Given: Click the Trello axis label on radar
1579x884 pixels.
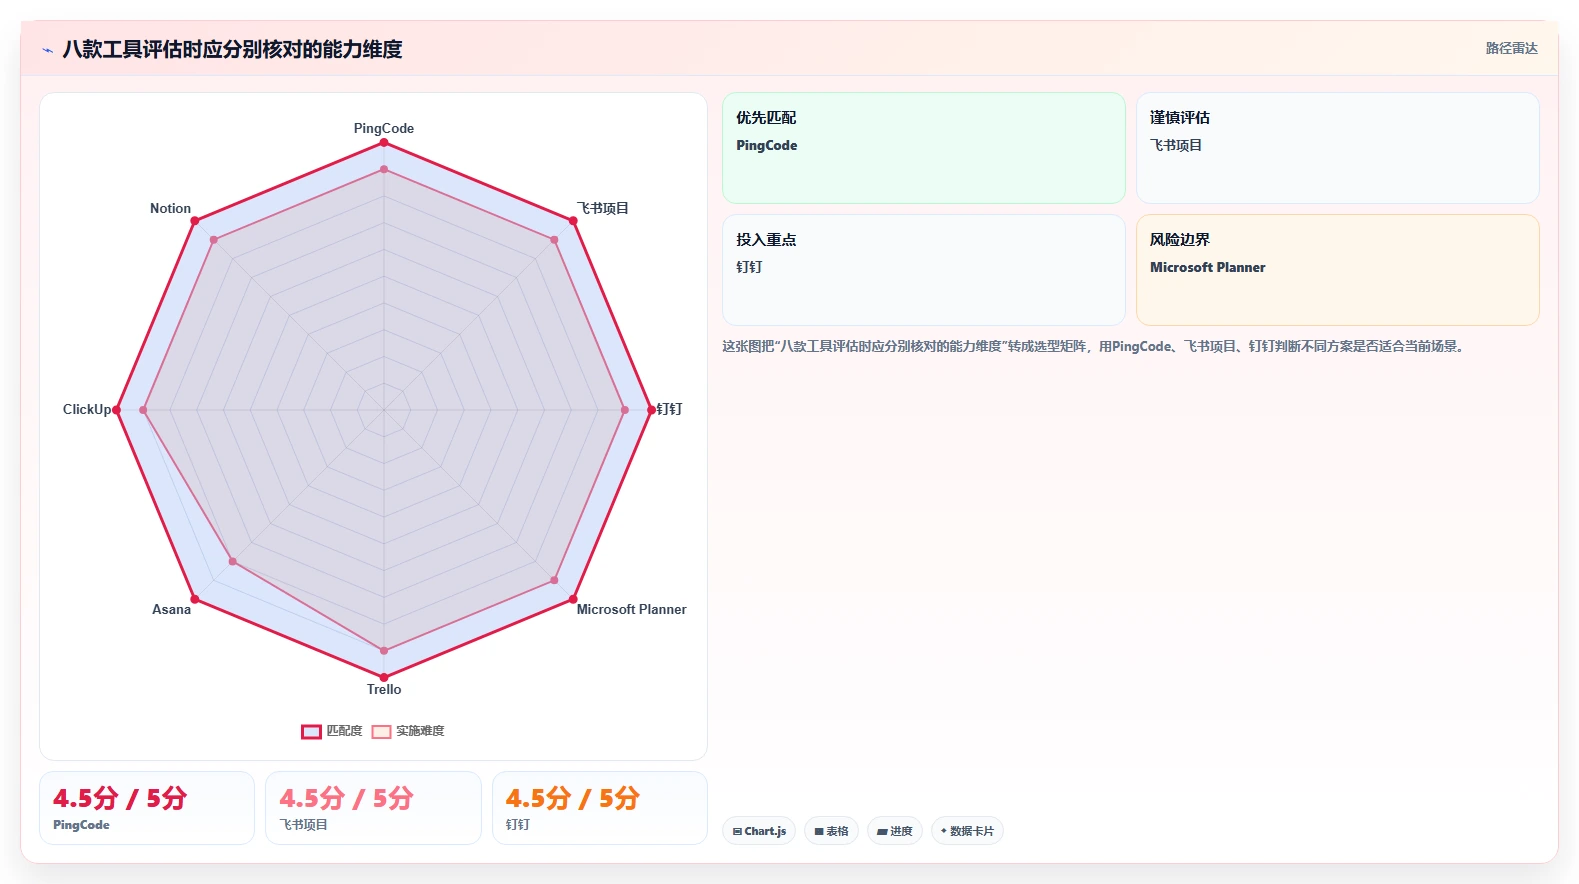Looking at the screenshot, I should point(384,689).
